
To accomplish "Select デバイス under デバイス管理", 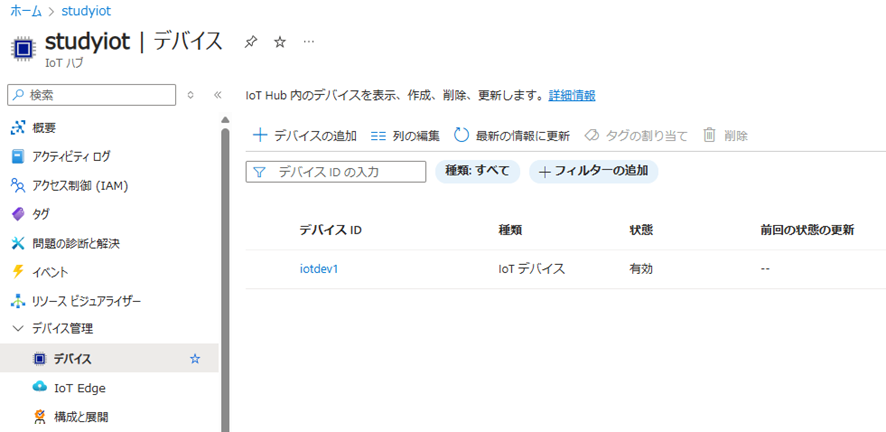I will 109,359.
